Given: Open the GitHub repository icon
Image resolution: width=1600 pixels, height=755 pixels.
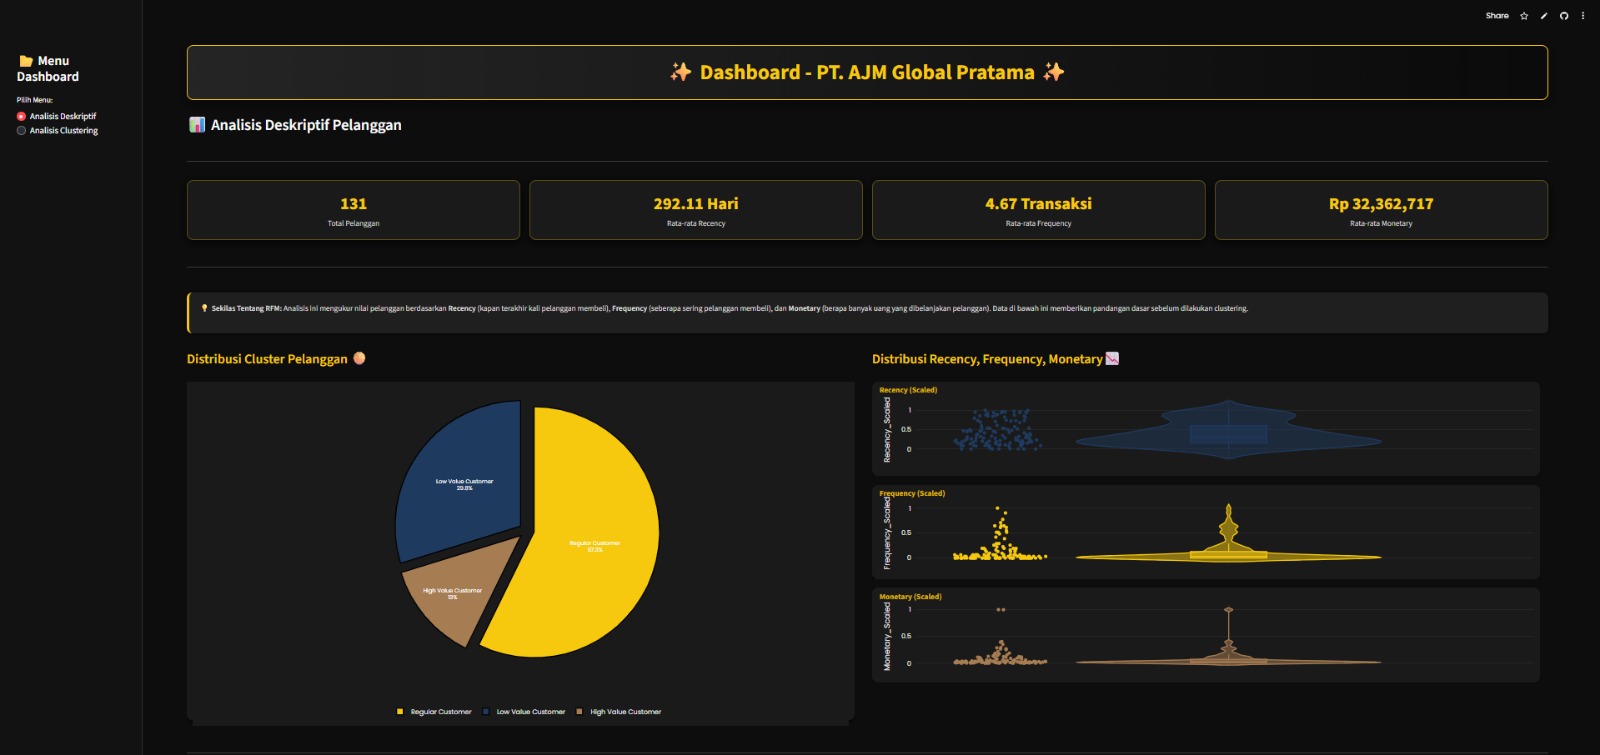Looking at the screenshot, I should (x=1564, y=16).
